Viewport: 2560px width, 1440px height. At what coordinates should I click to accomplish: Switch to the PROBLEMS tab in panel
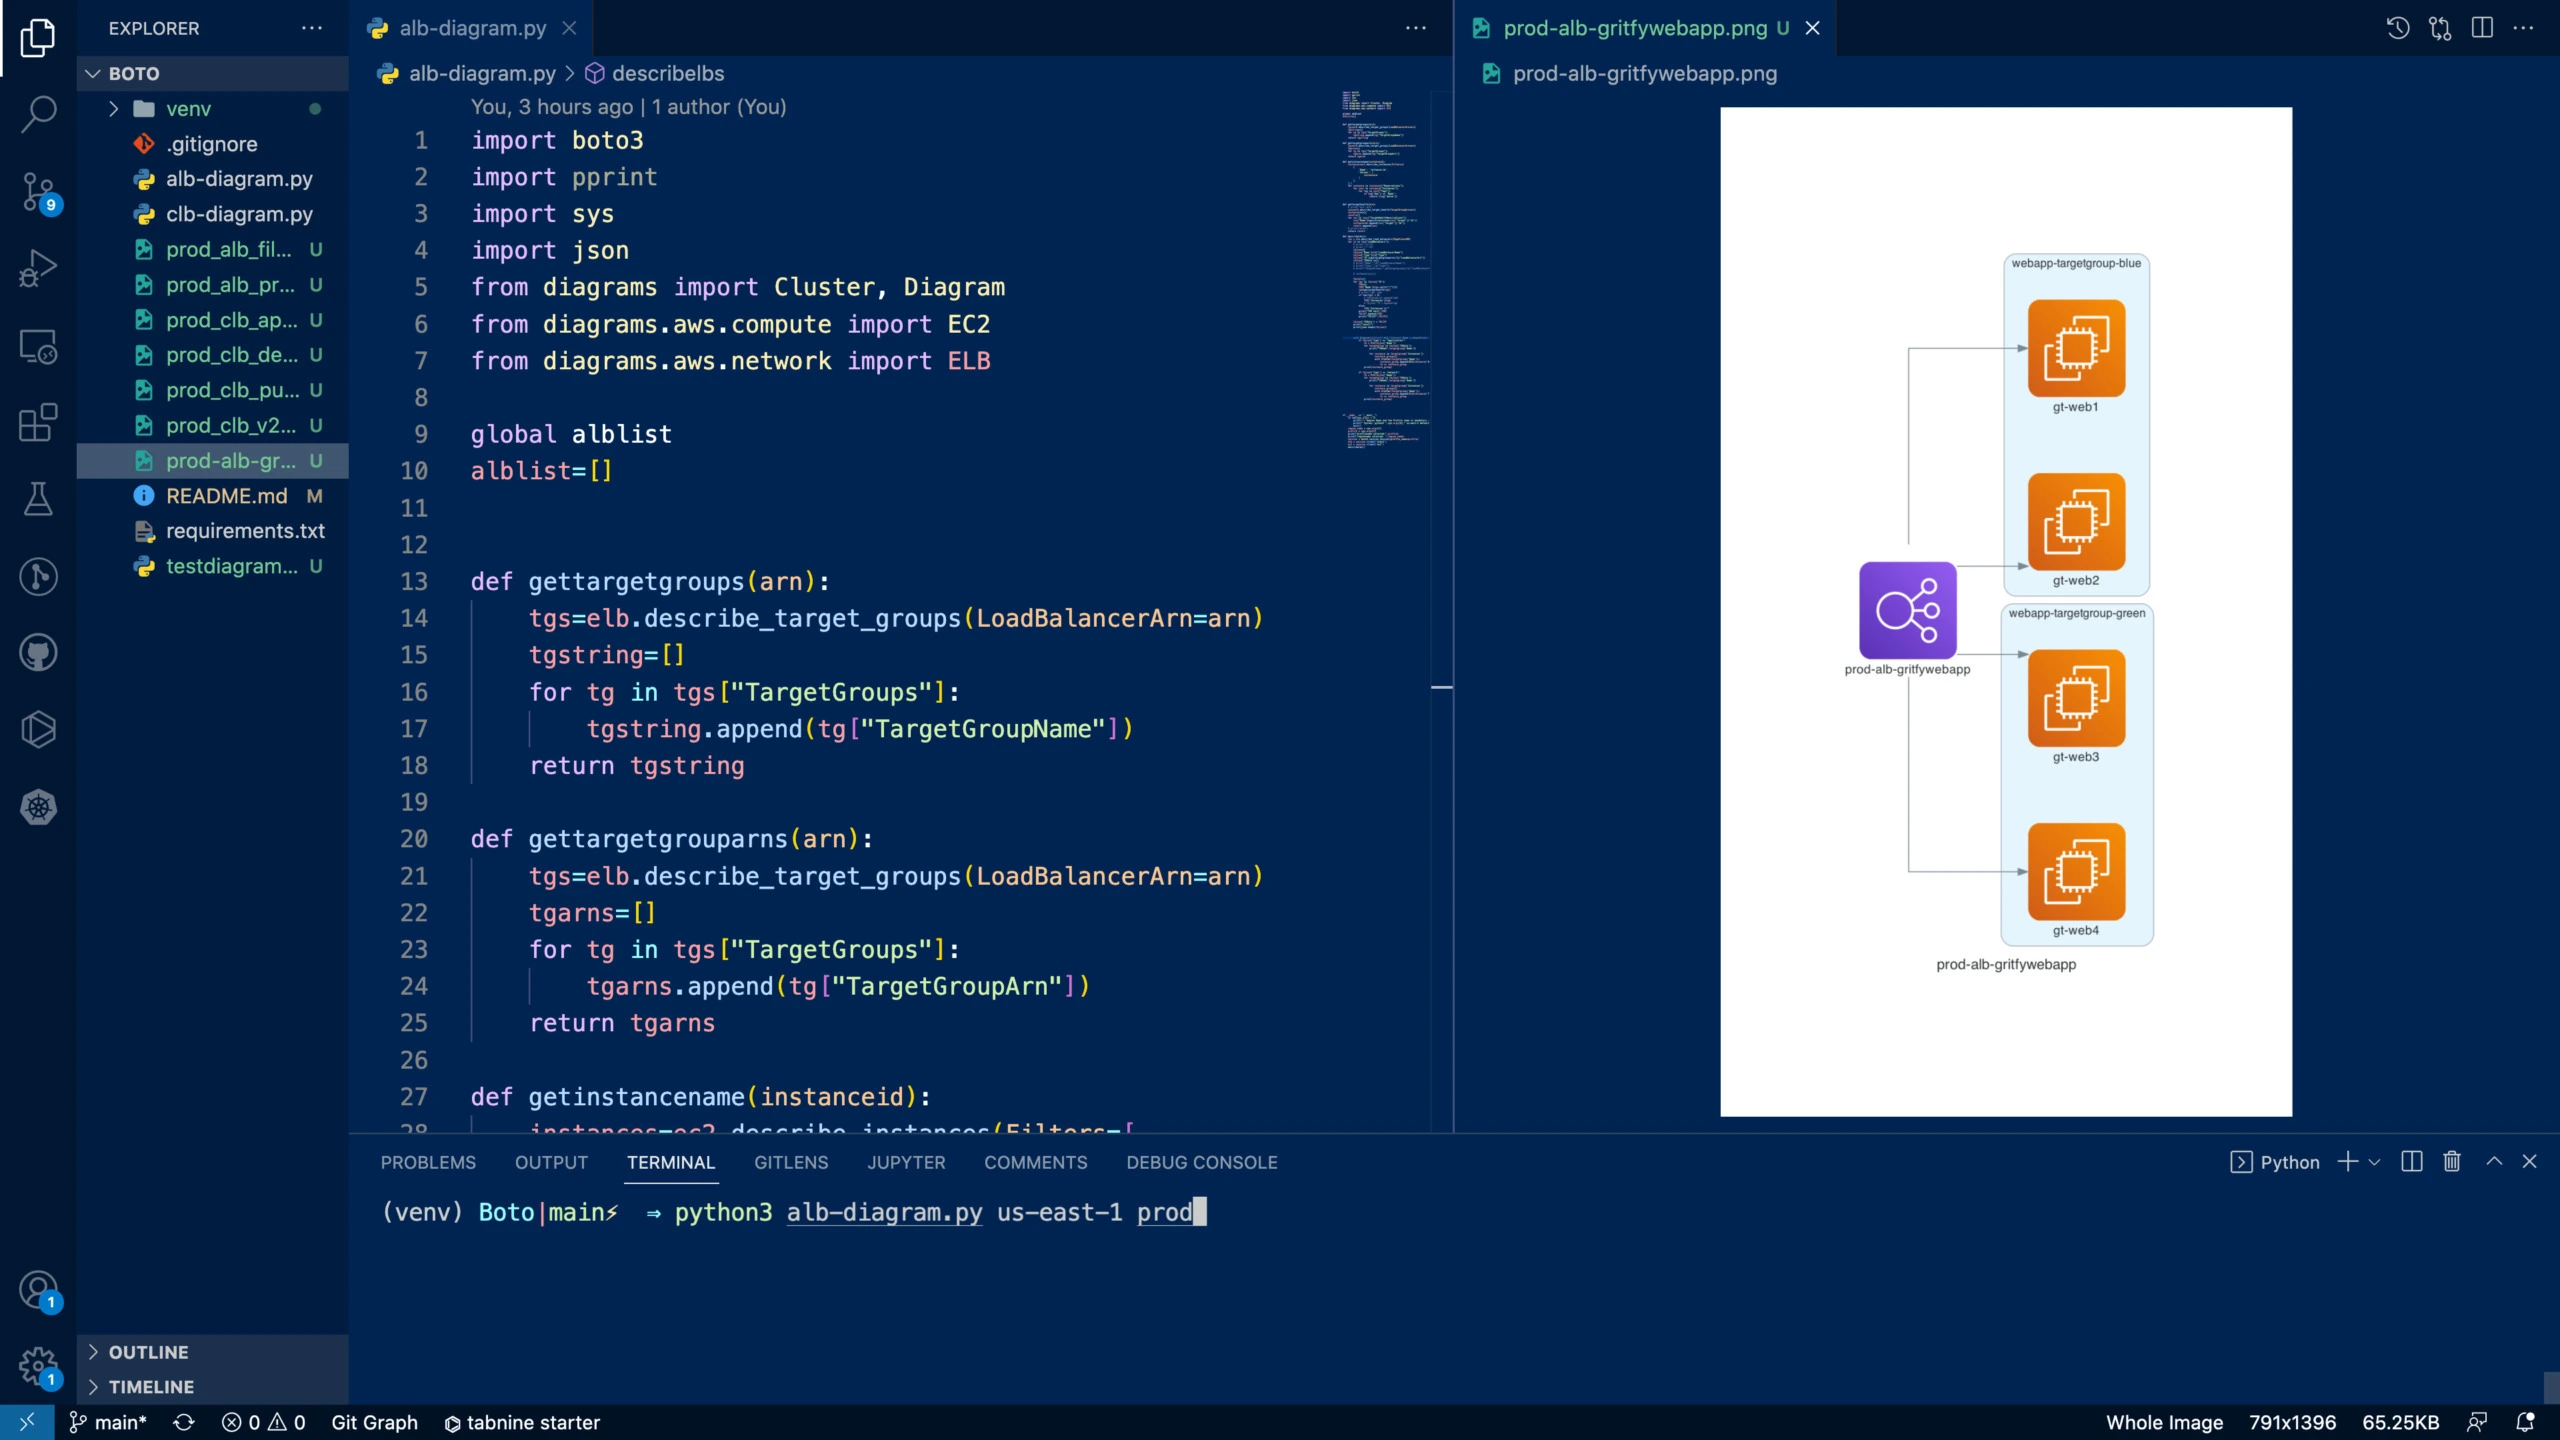(429, 1160)
